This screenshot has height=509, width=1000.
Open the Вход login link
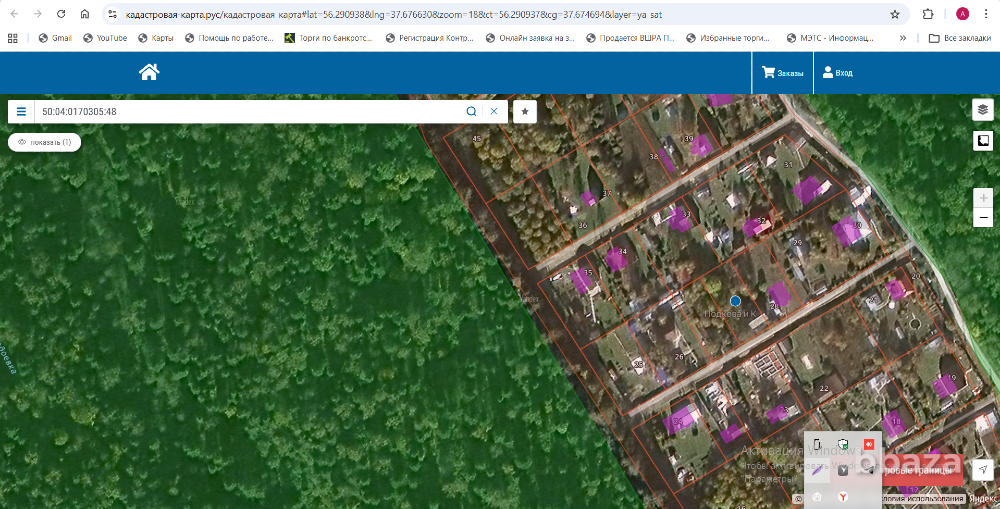837,72
